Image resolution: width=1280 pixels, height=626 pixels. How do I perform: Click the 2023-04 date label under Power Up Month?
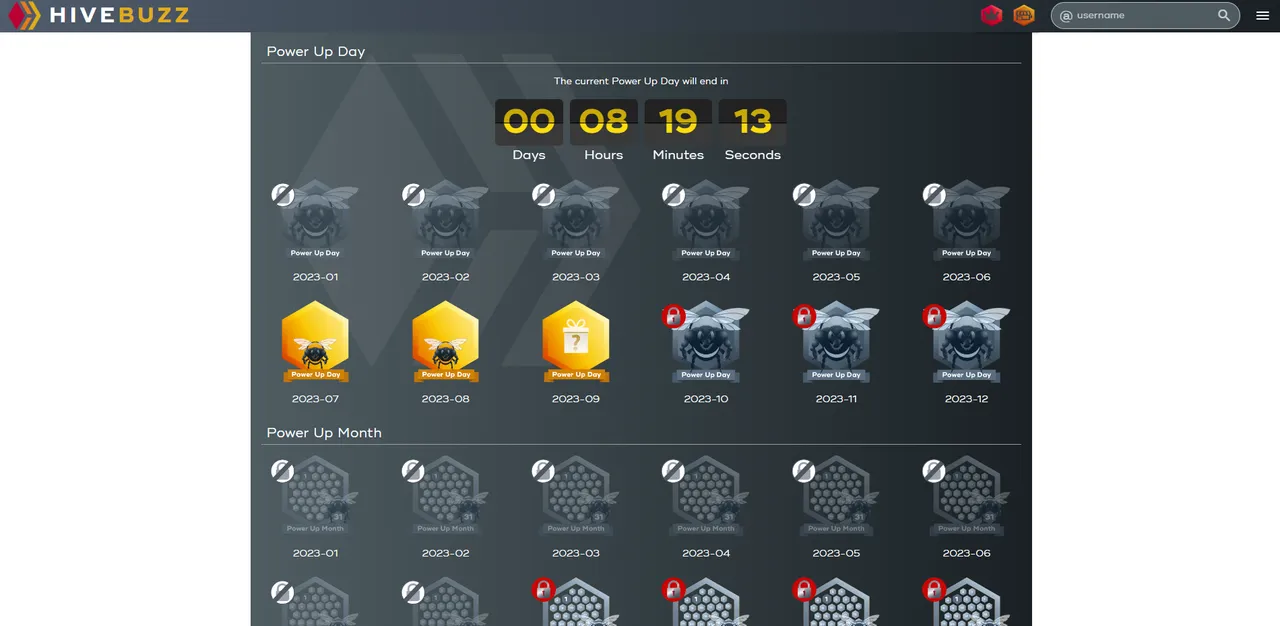coord(706,553)
